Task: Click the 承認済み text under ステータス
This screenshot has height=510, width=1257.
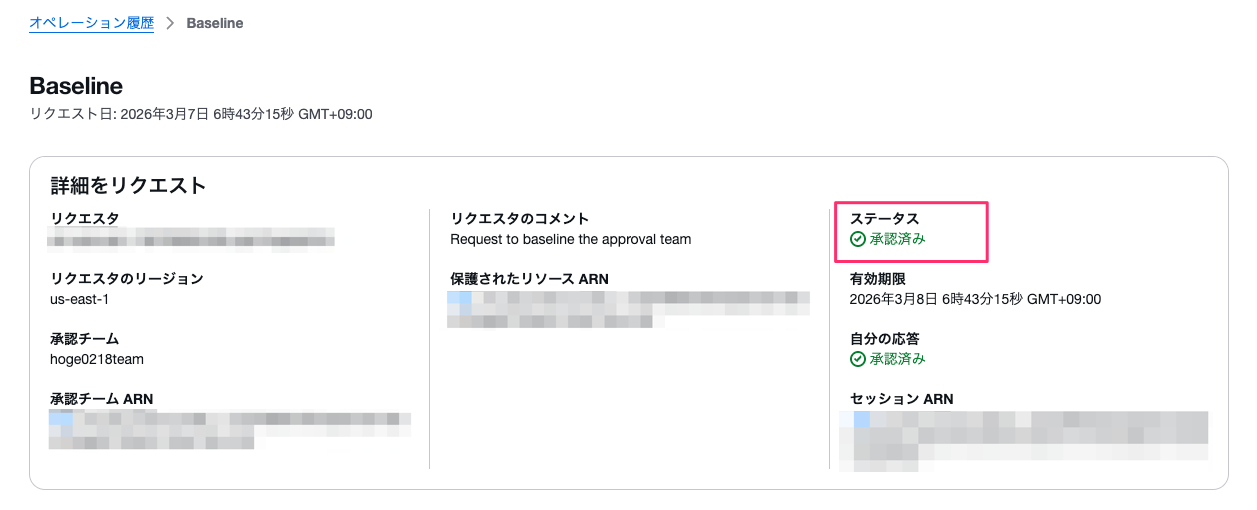Action: pos(897,239)
